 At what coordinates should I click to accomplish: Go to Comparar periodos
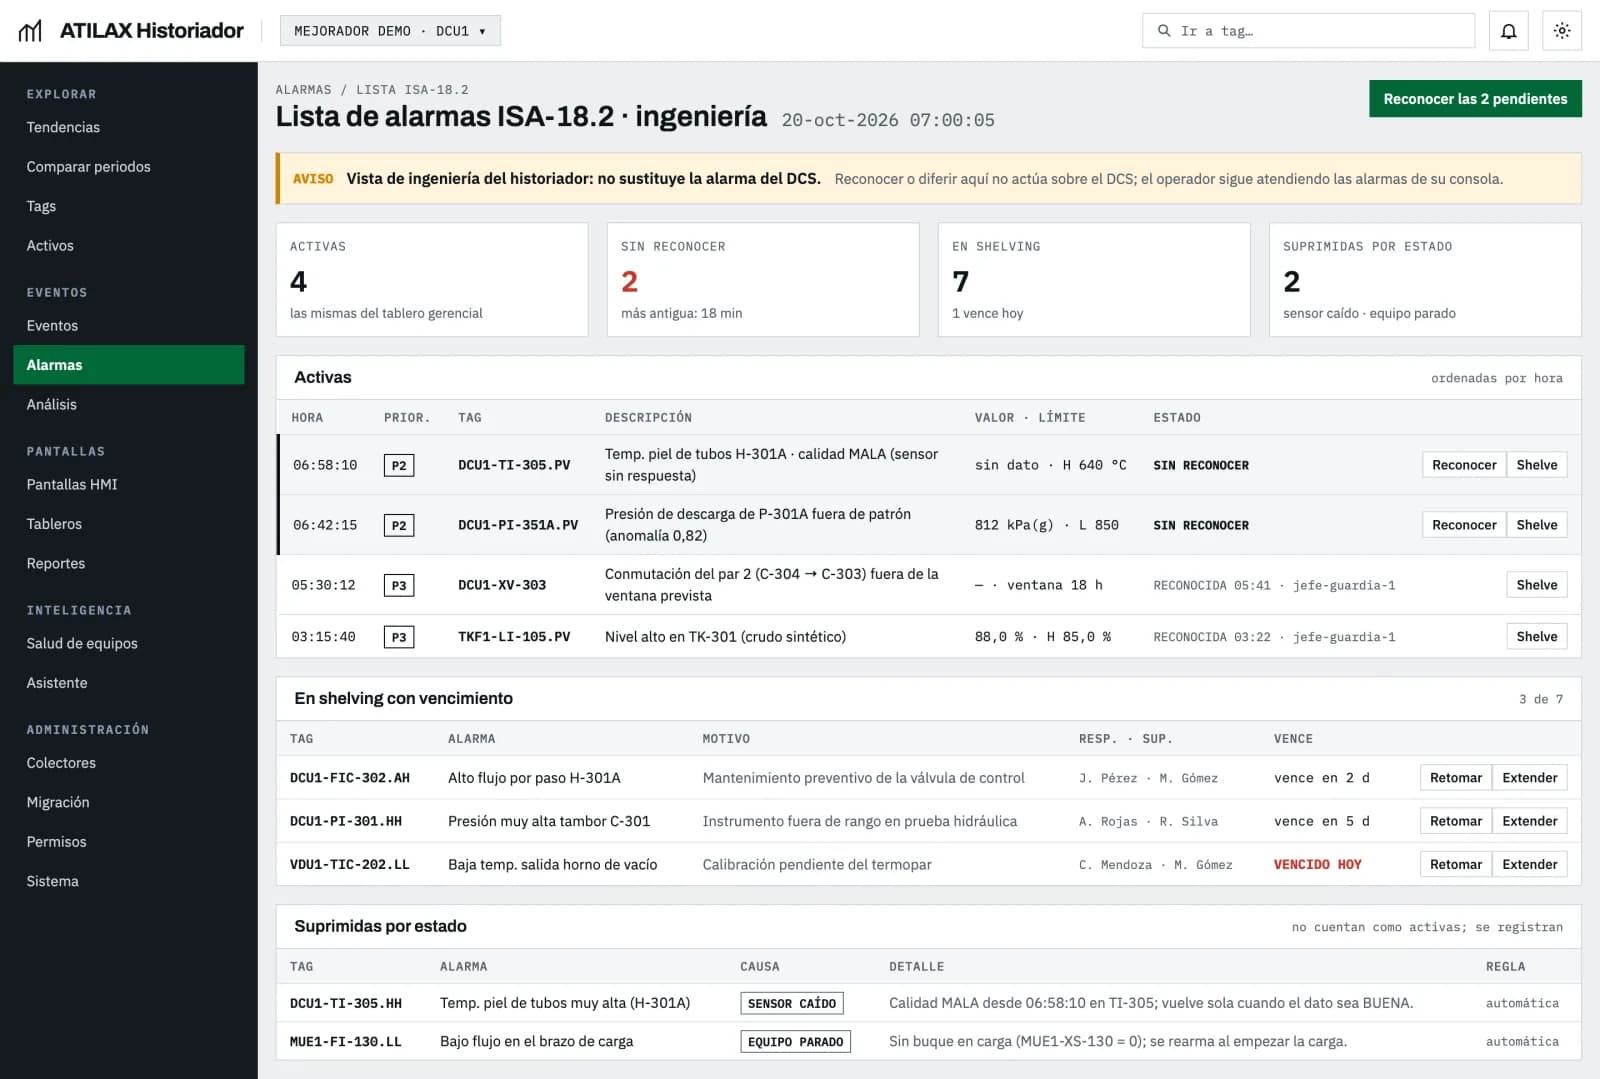tap(129, 167)
